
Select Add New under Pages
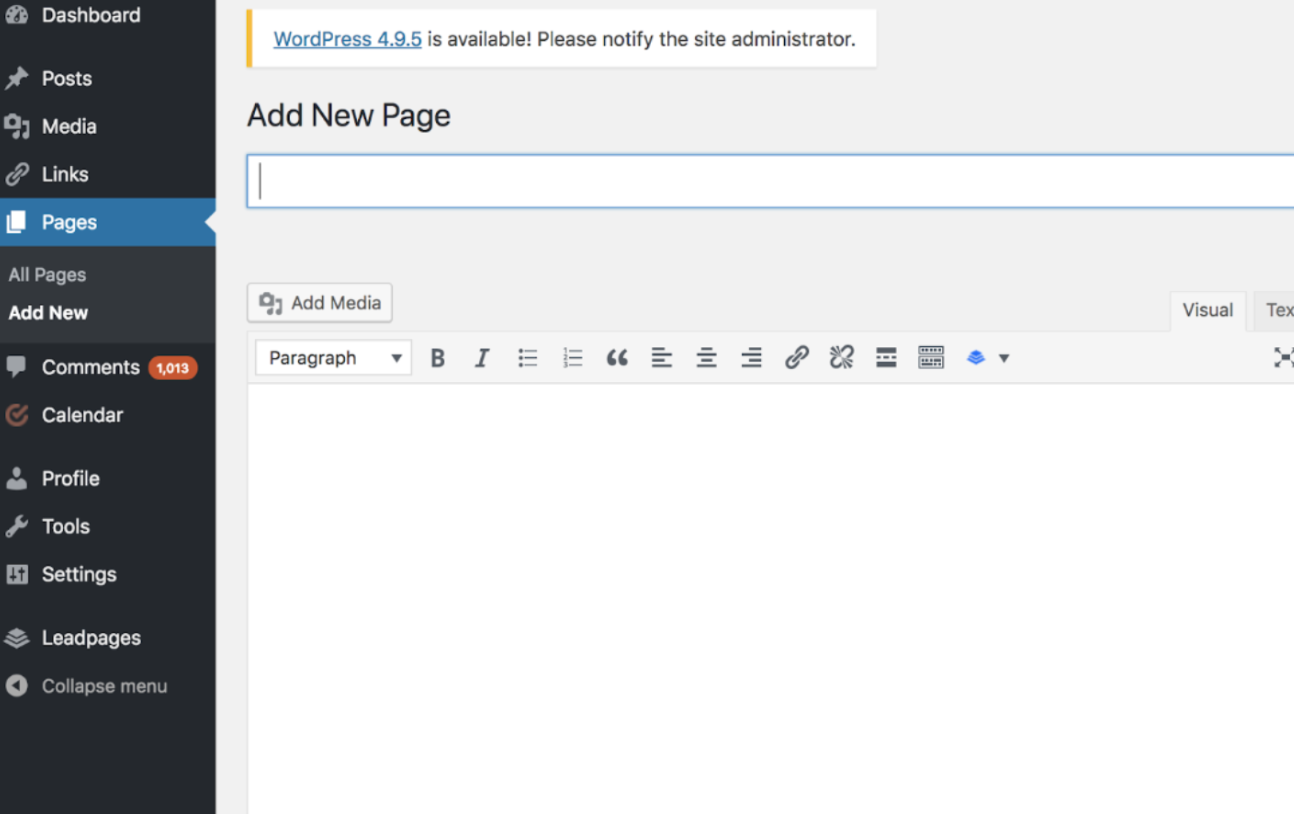pos(48,313)
